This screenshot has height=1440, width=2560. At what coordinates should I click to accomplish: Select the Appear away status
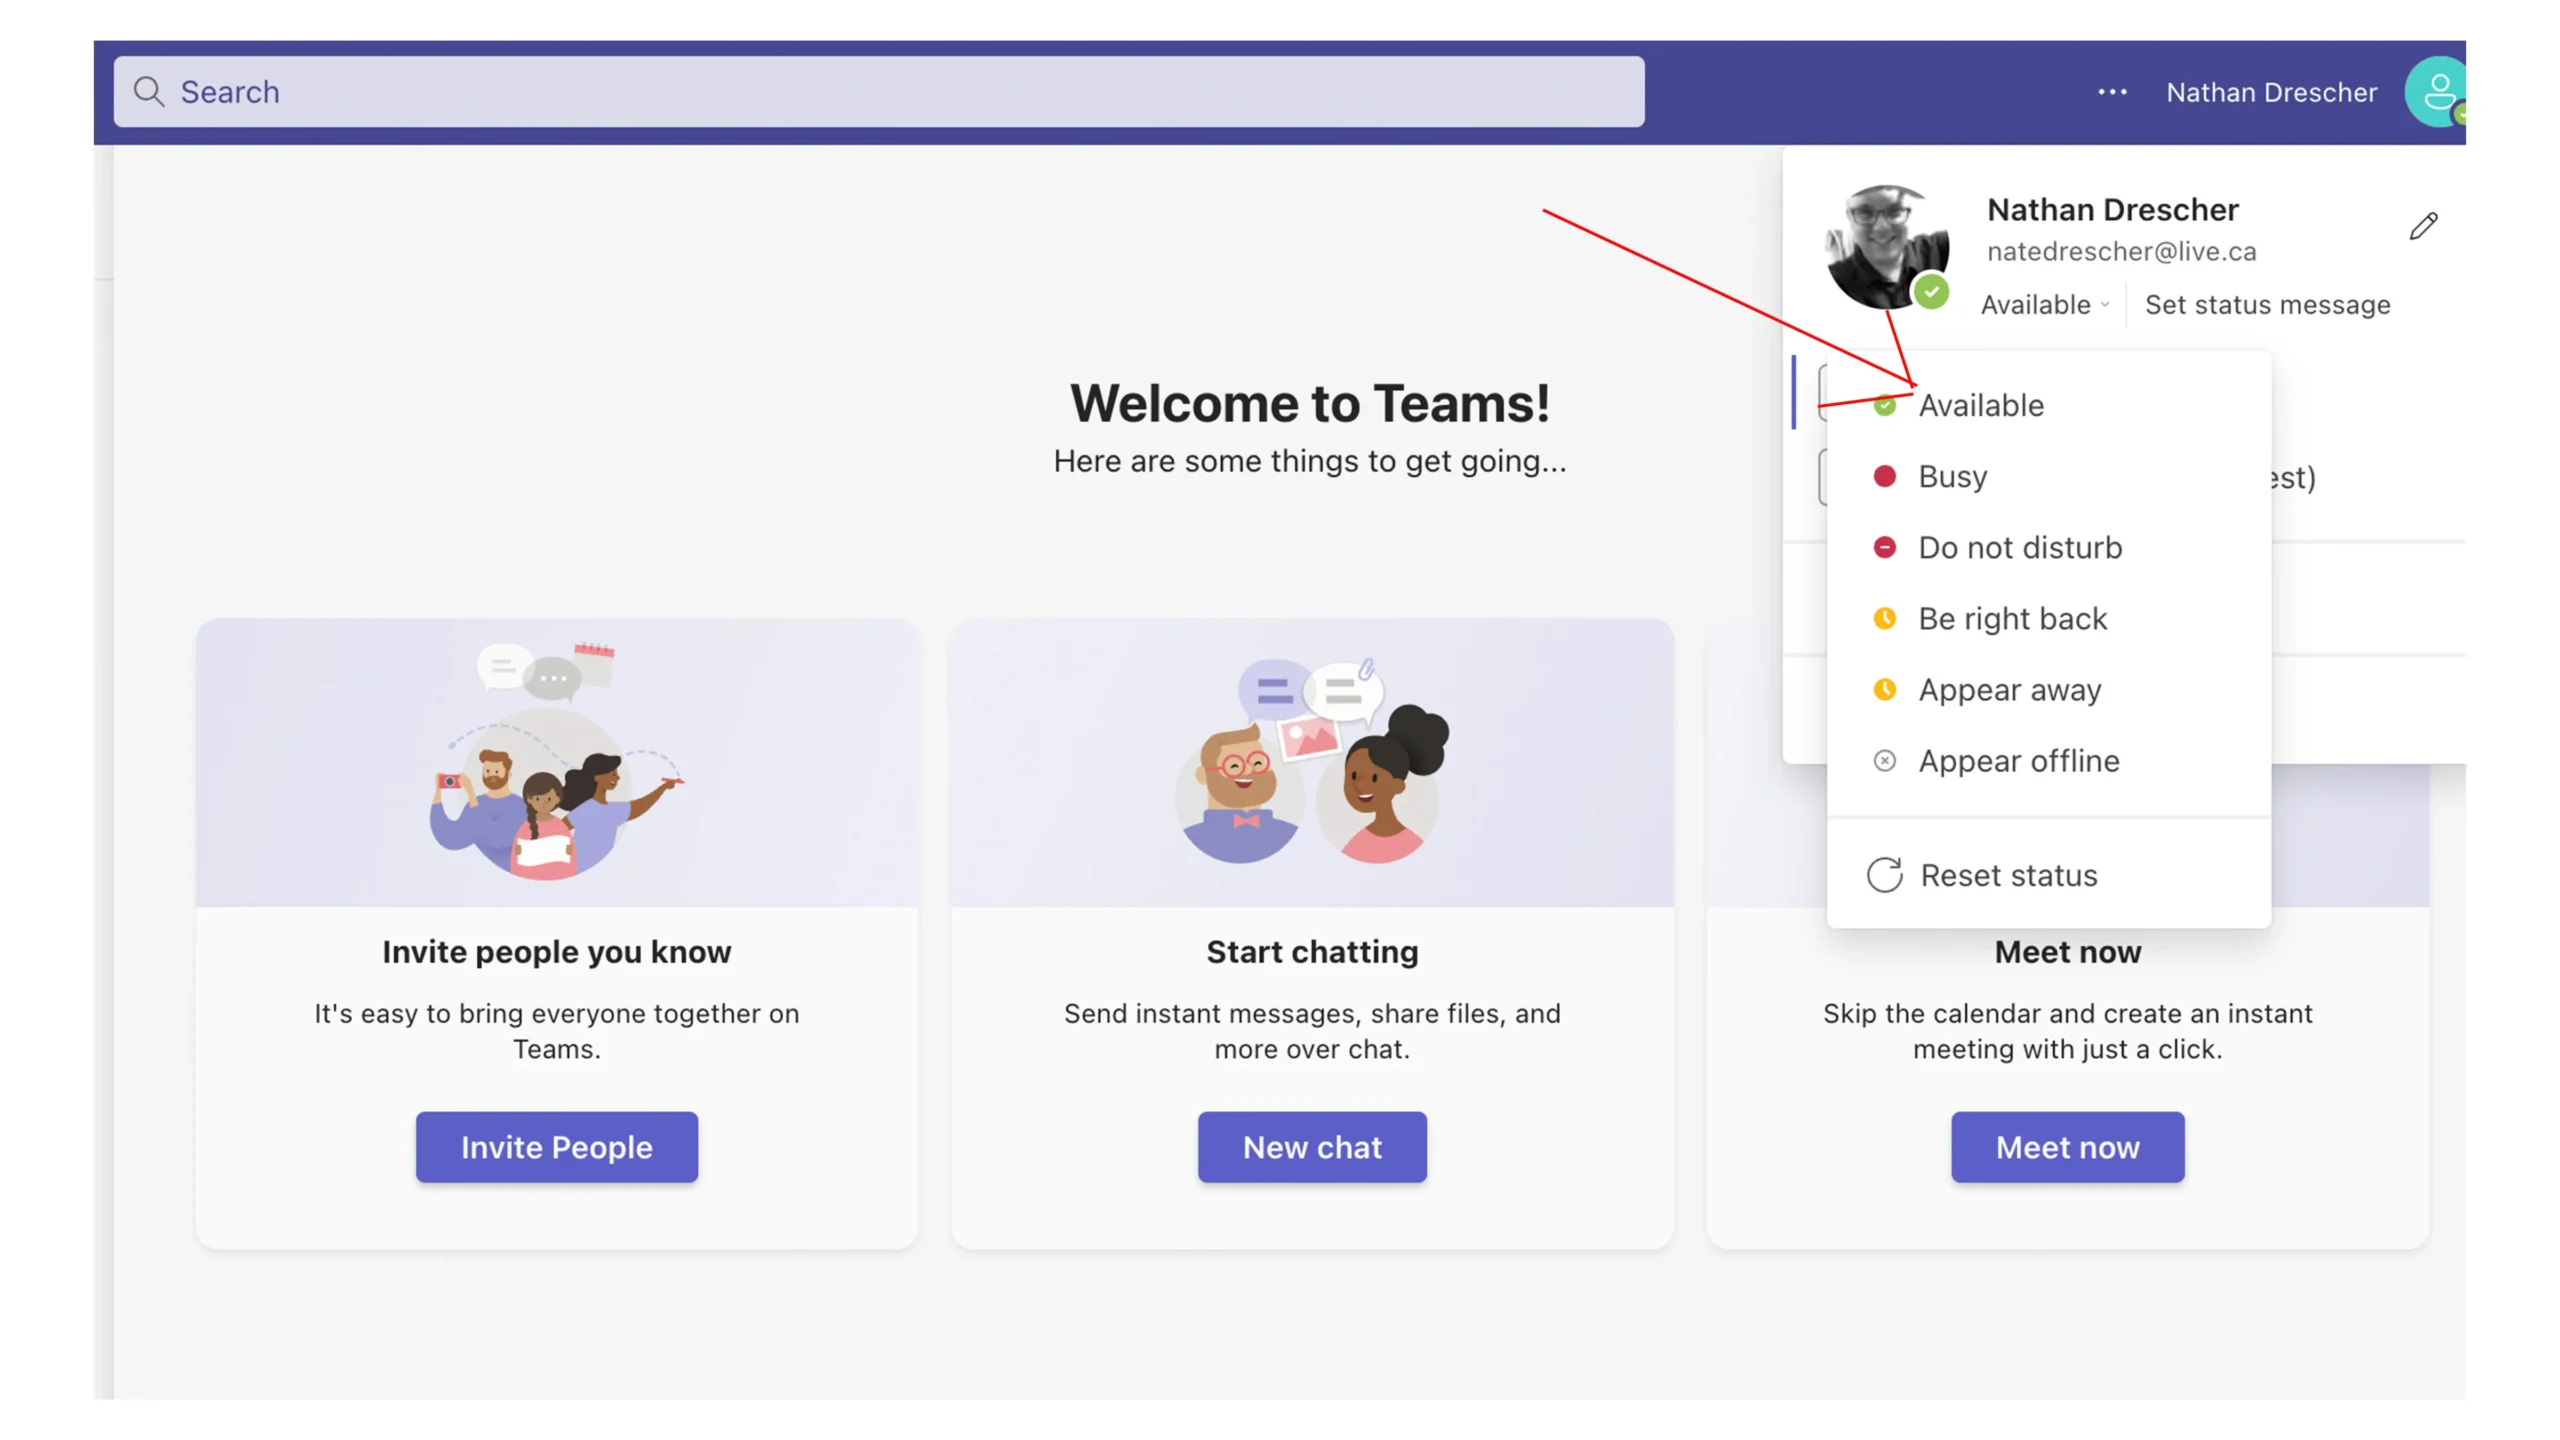(2010, 689)
